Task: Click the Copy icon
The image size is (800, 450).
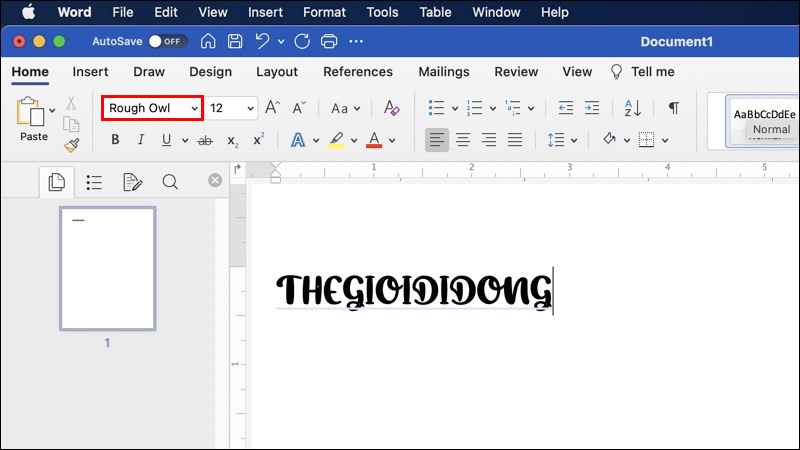Action: (71, 124)
